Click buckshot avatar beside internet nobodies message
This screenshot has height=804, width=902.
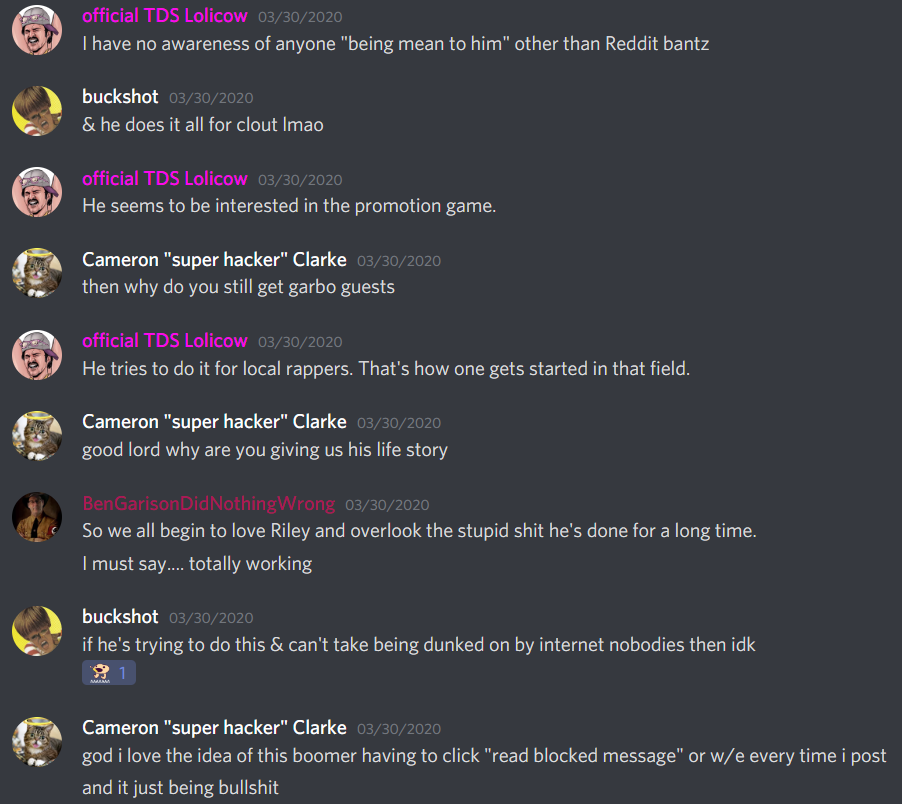tap(37, 631)
